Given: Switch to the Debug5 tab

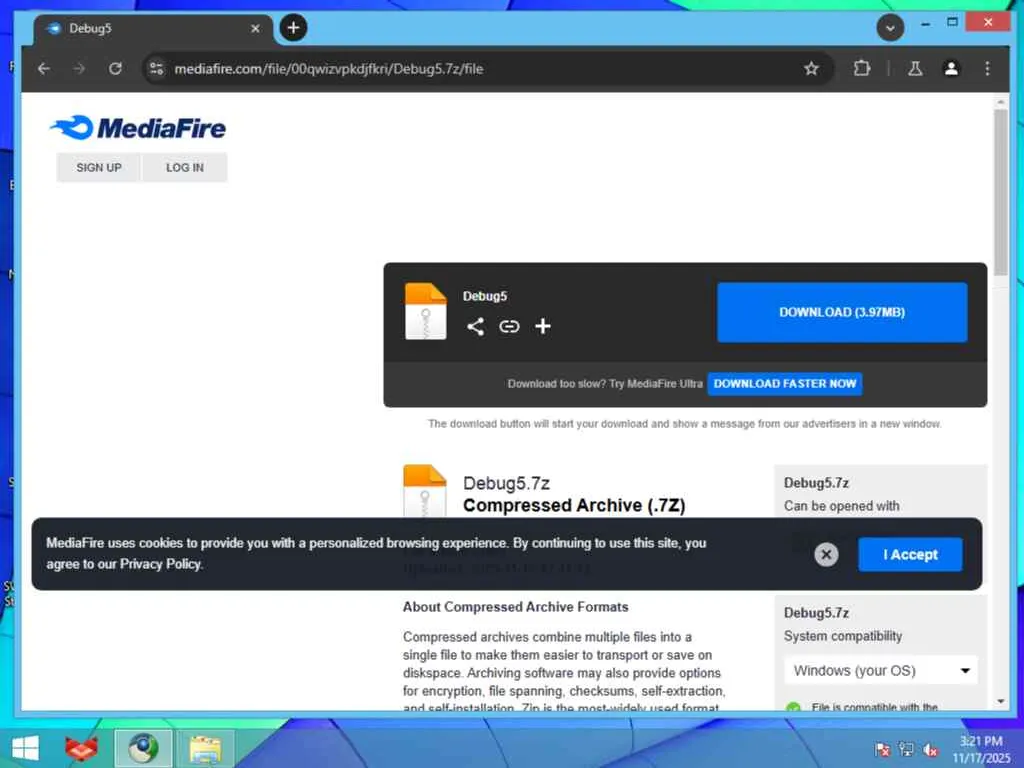Looking at the screenshot, I should 154,29.
